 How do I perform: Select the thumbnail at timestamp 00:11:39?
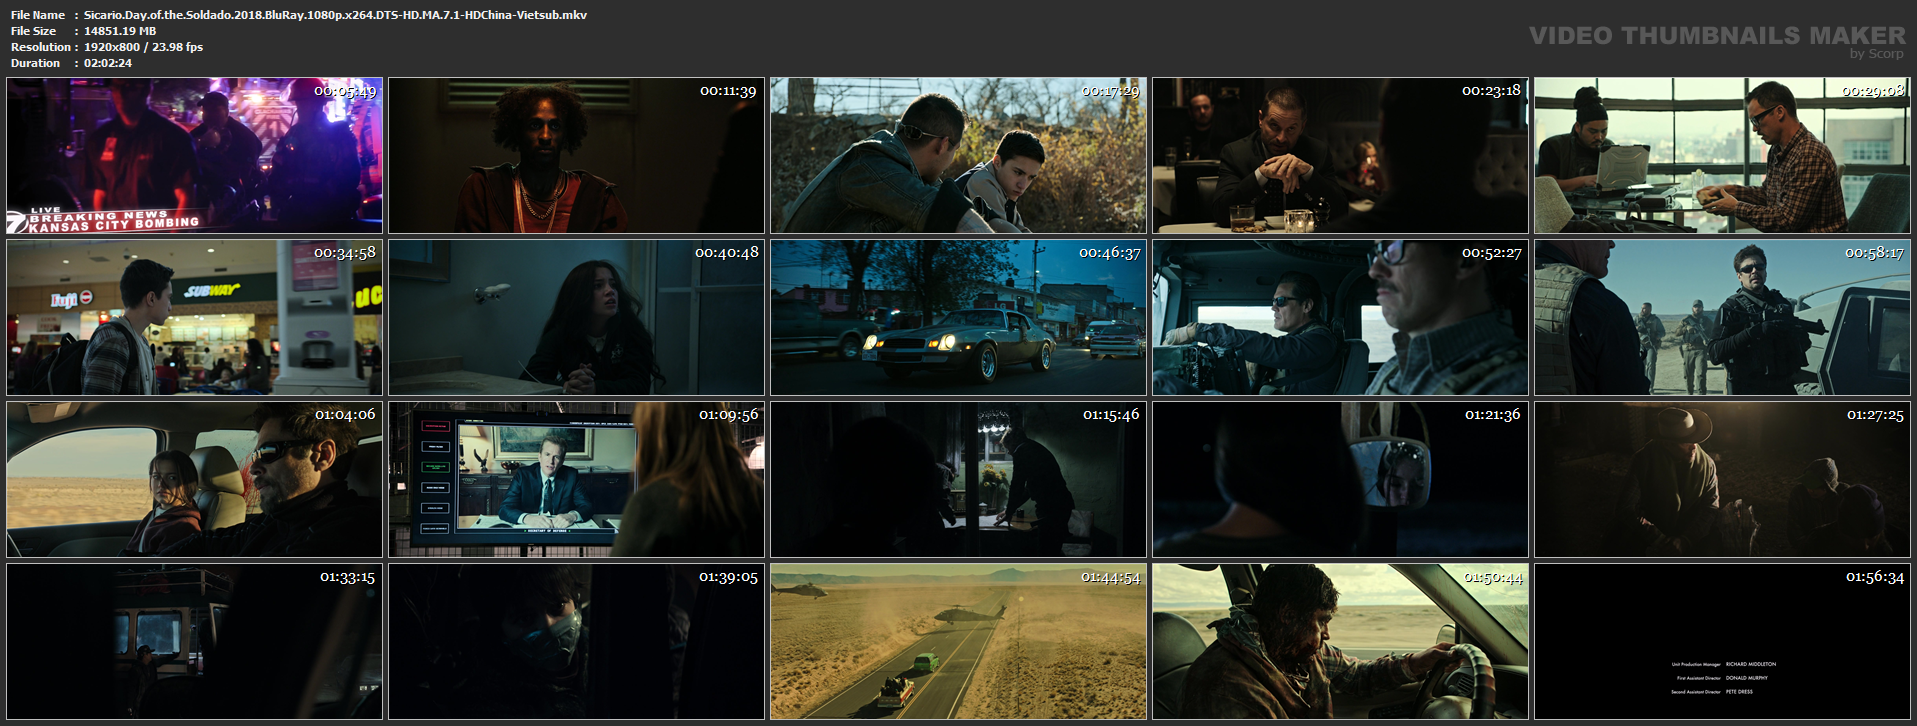coord(576,156)
